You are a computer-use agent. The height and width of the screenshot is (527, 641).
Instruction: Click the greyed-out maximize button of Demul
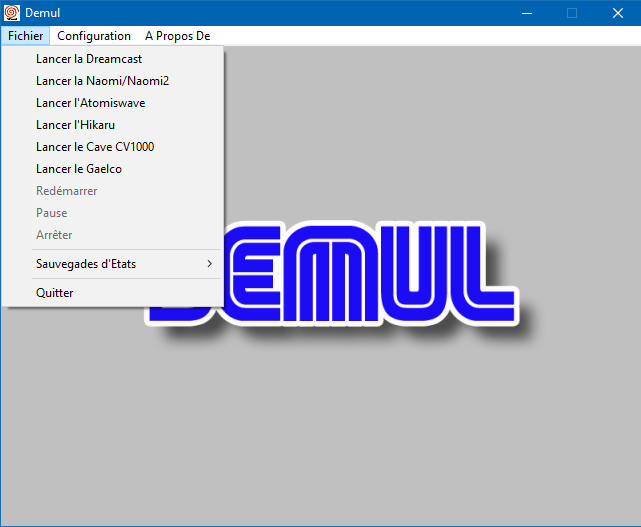pos(572,13)
